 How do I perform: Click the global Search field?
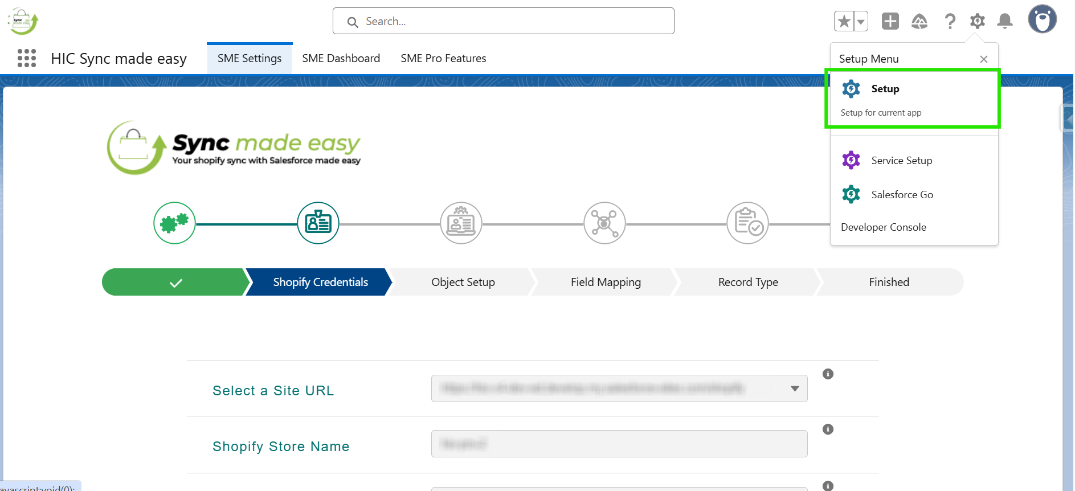click(504, 21)
